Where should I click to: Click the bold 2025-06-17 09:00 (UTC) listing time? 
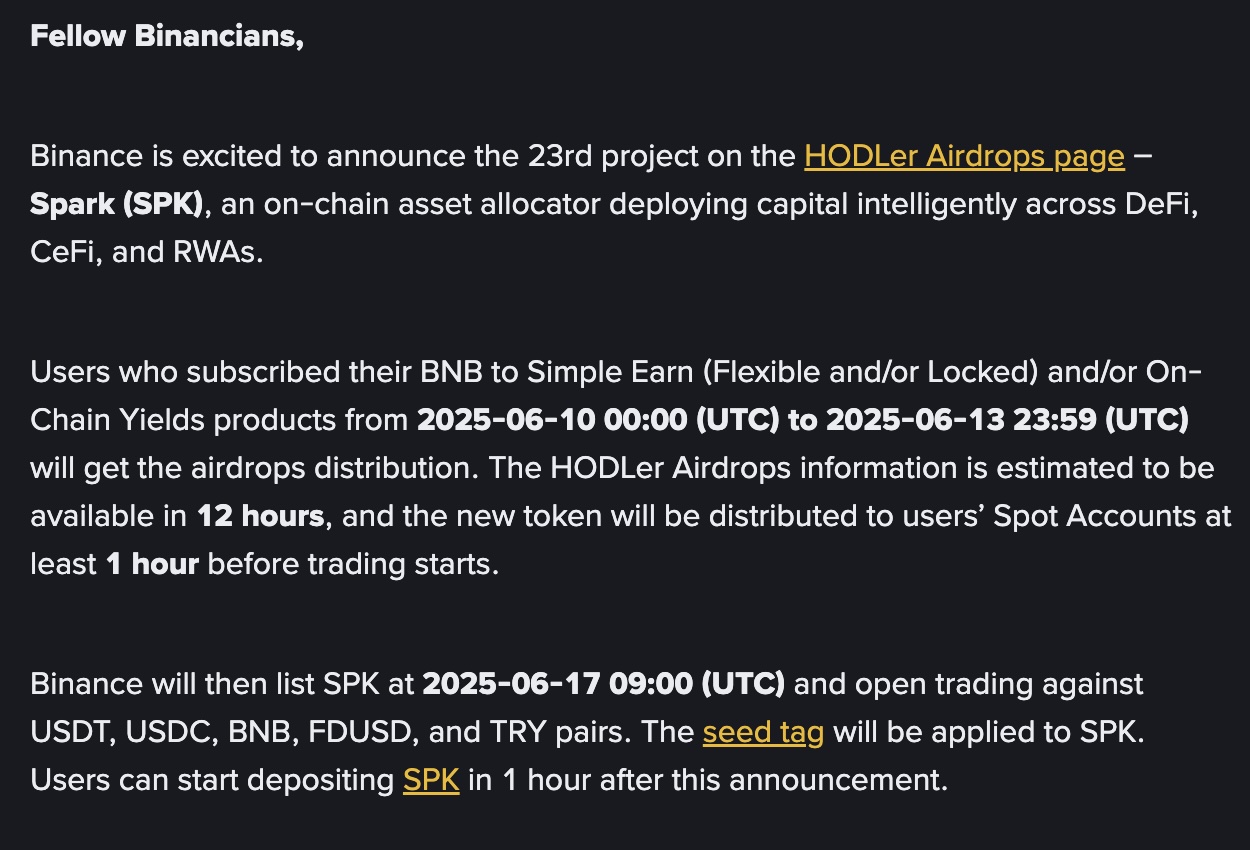tap(603, 685)
